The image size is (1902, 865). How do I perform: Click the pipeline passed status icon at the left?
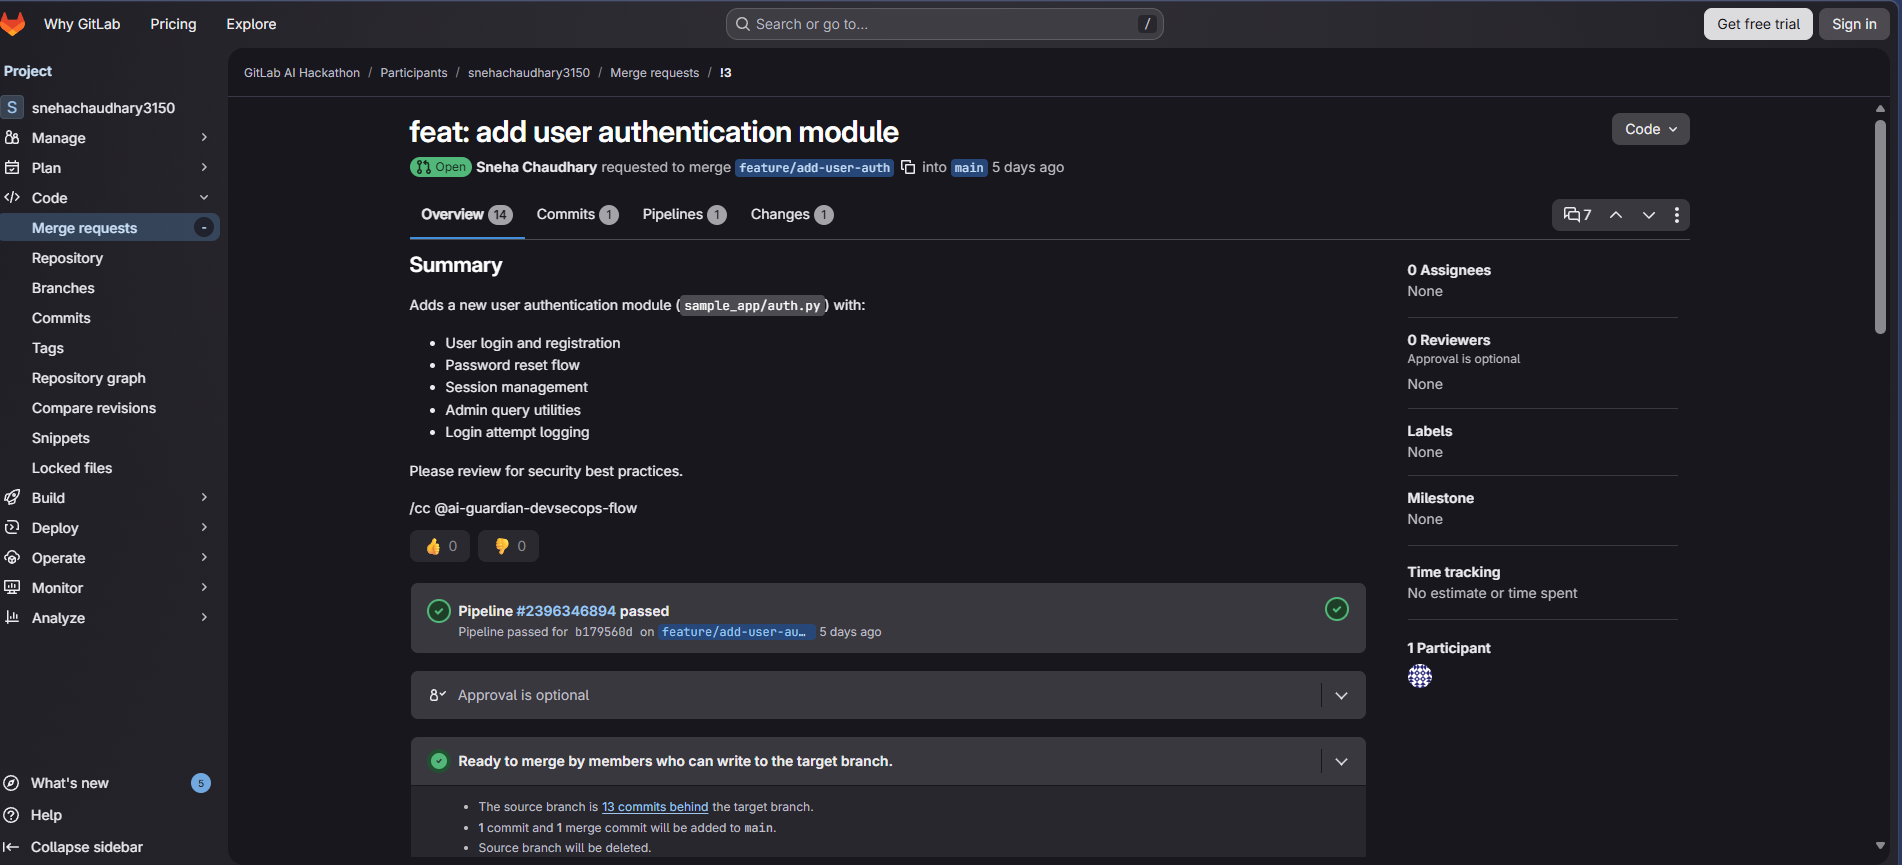(x=438, y=611)
